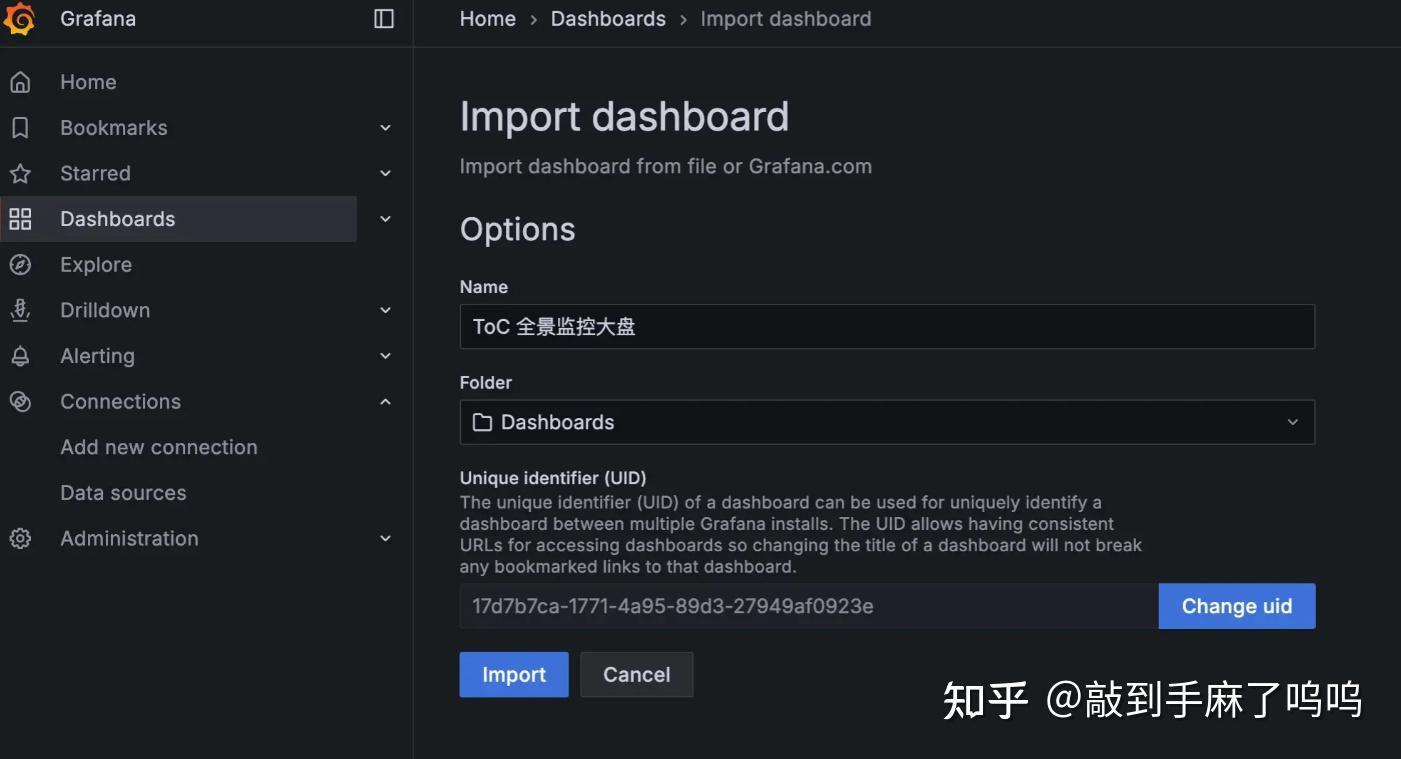Open Connections in the sidebar
This screenshot has height=759, width=1401.
(120, 401)
